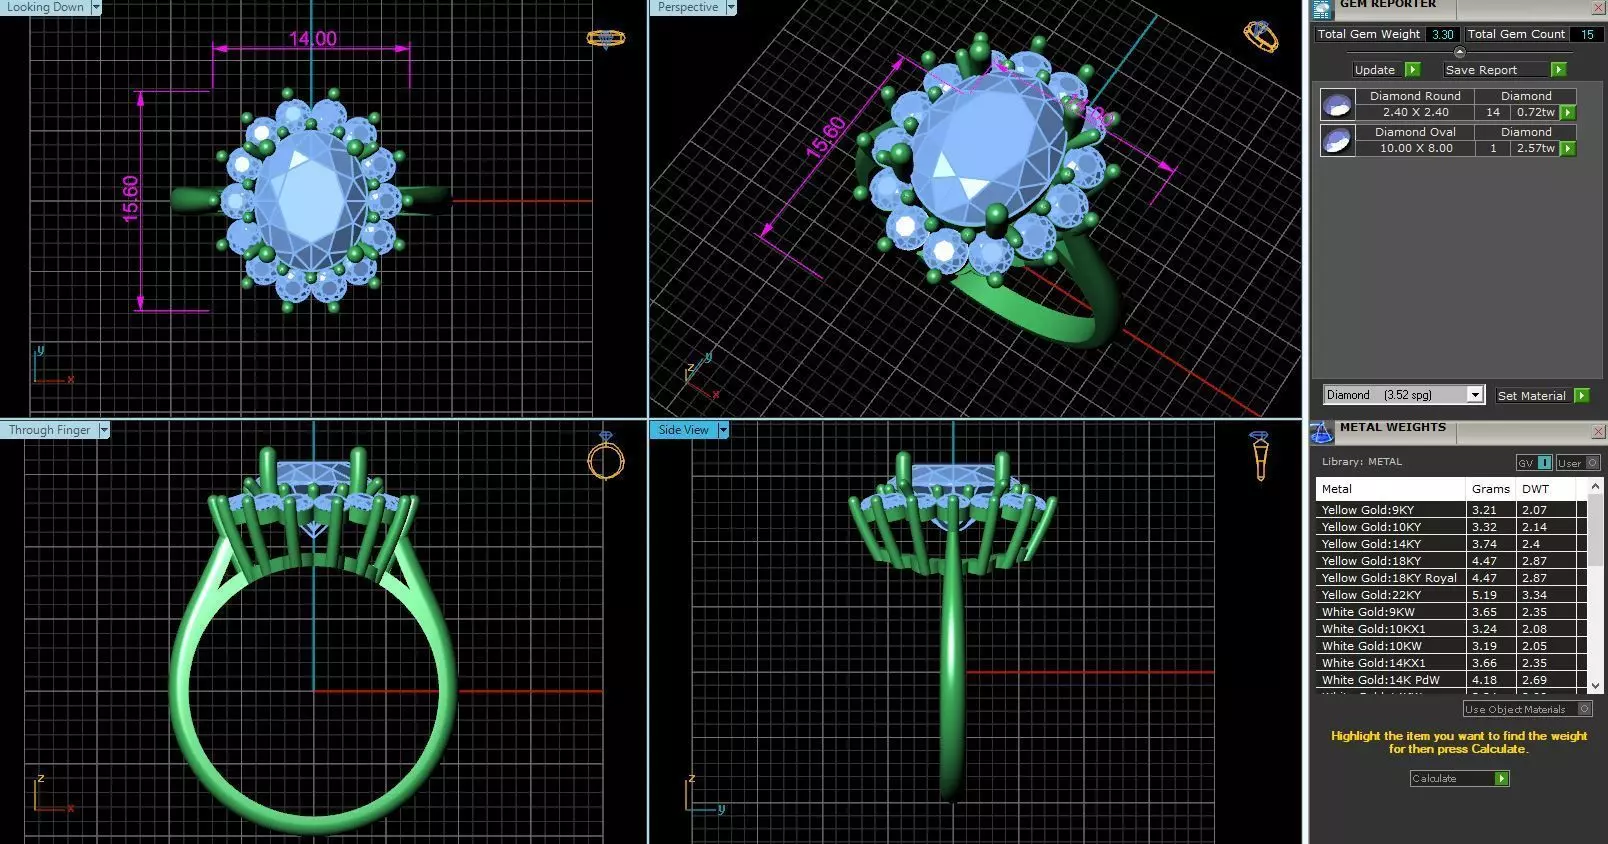Click the Gem Reporter panel icon
This screenshot has height=844, width=1608.
(1322, 9)
